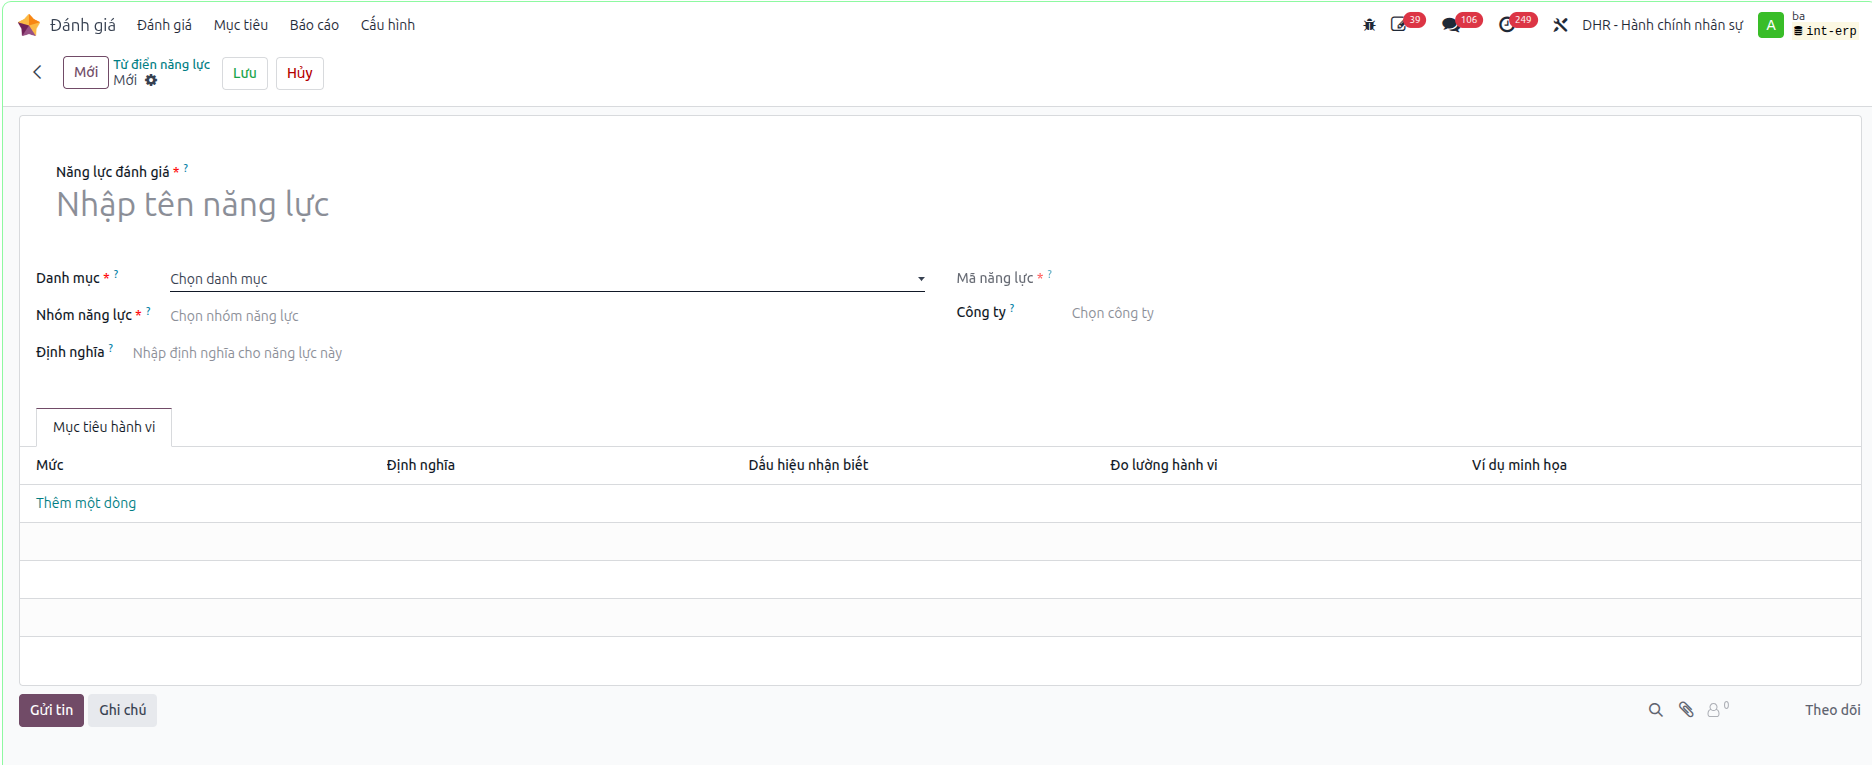Open the Chọn nhóm năng lực selector
This screenshot has width=1872, height=765.
click(547, 316)
